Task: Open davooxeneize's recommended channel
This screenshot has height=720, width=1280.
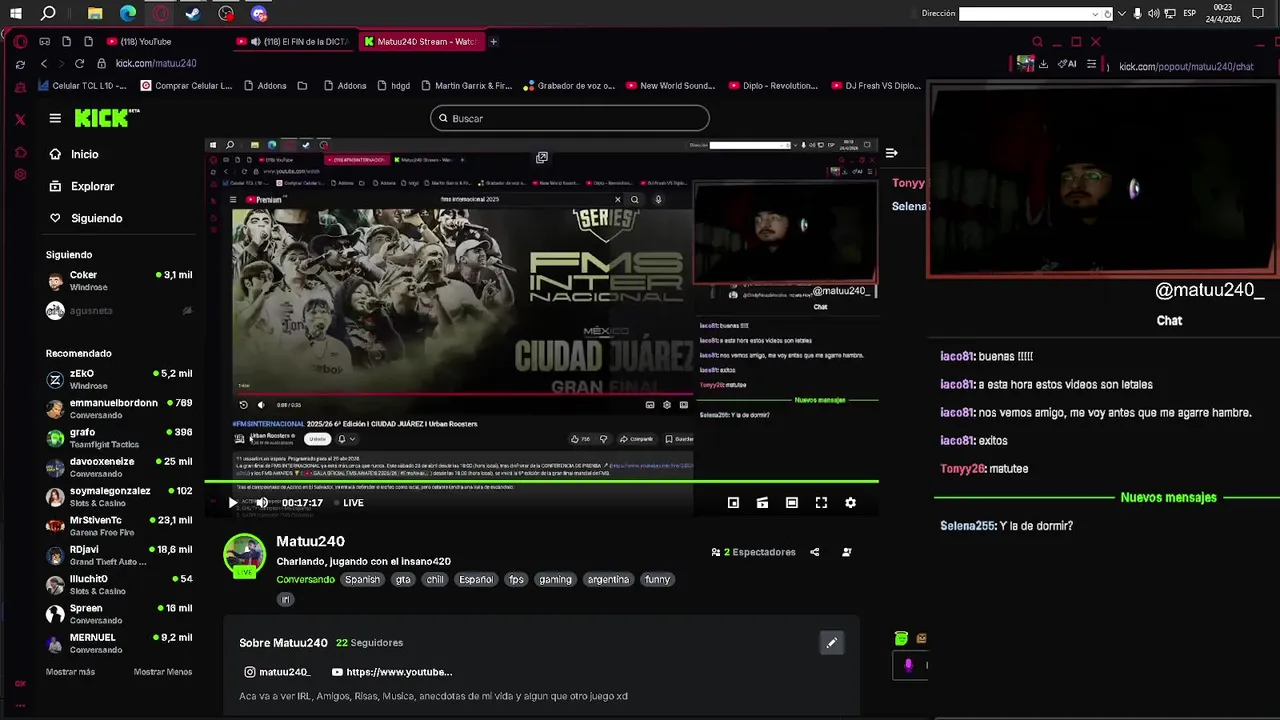Action: tap(119, 467)
